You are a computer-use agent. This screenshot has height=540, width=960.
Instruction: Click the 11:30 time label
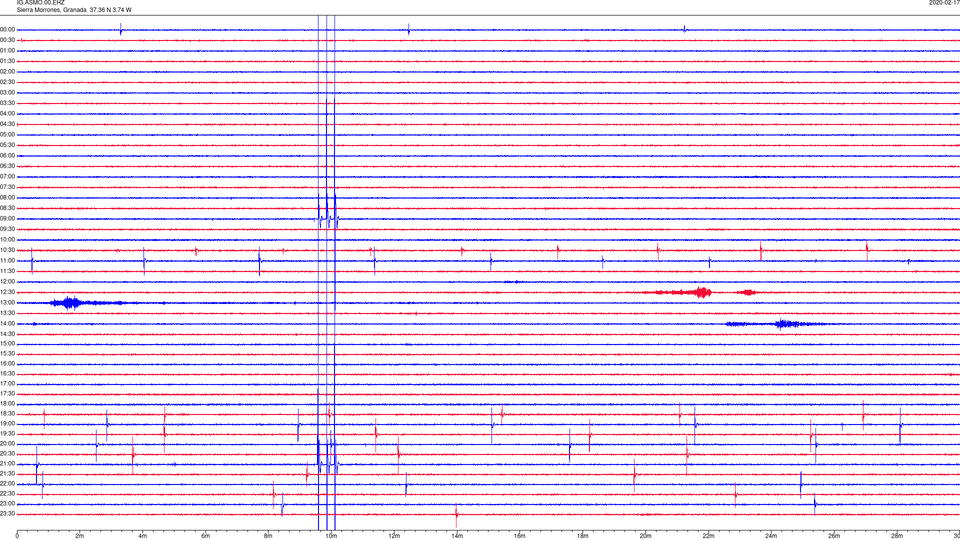(x=7, y=271)
